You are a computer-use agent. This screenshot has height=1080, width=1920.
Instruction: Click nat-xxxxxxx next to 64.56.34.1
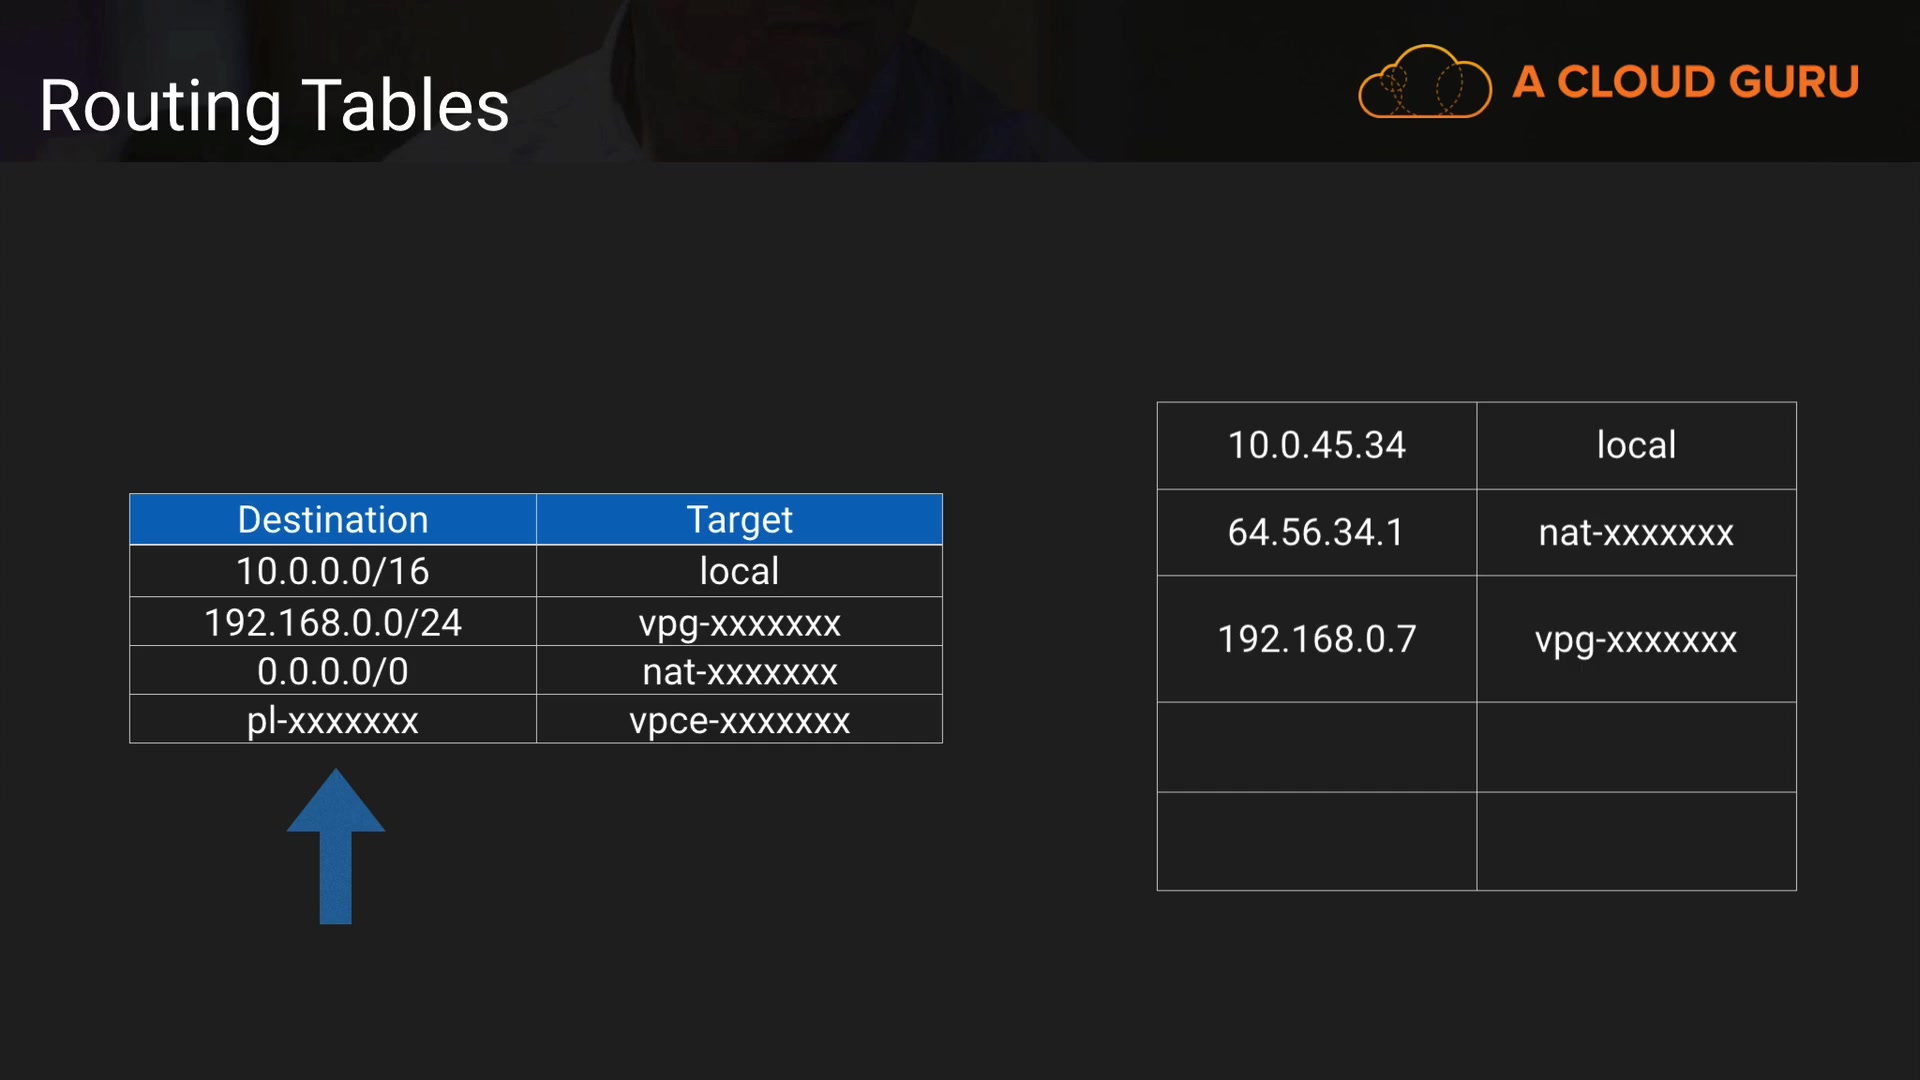tap(1636, 532)
